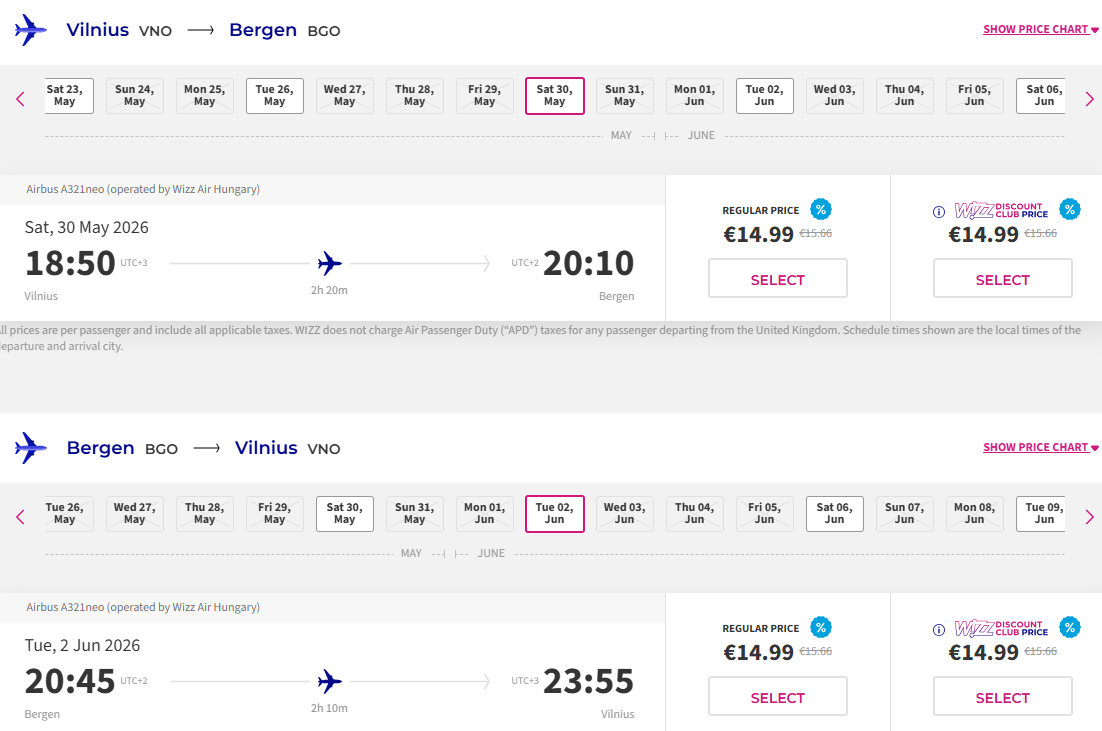Select the return WIZZ Discount Club fare

pos(1003,697)
